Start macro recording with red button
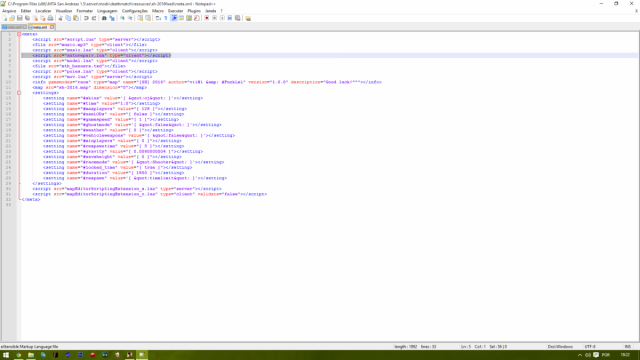Screen dimensions: 640x360 pyautogui.click(x=207, y=18)
